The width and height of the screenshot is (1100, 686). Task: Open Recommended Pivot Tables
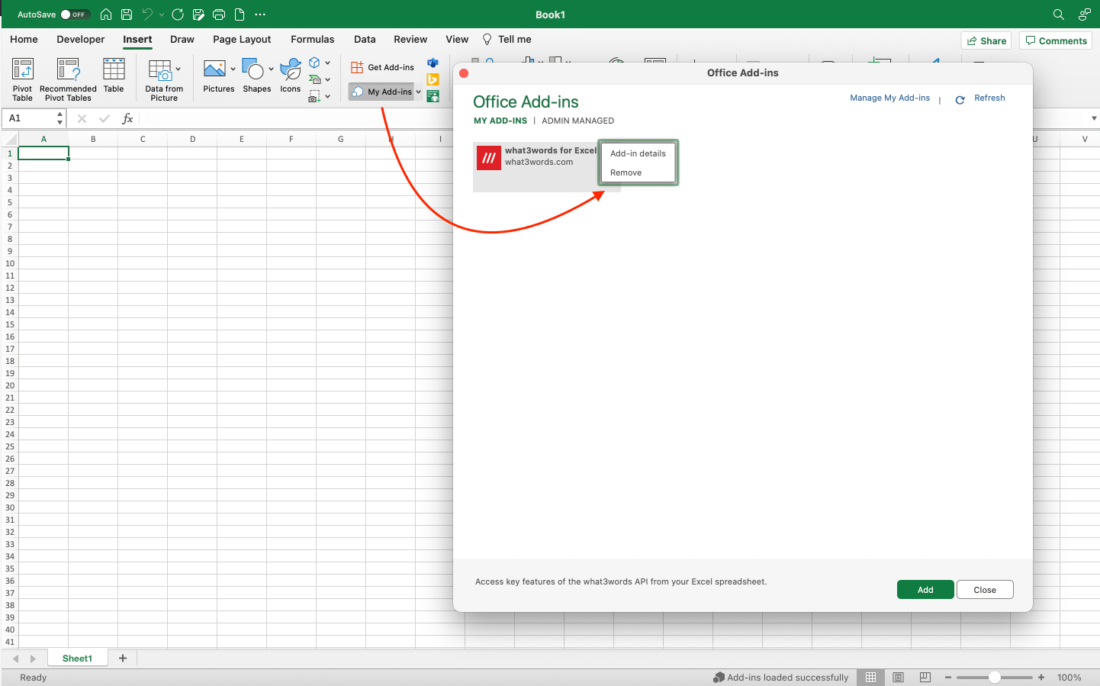(68, 79)
